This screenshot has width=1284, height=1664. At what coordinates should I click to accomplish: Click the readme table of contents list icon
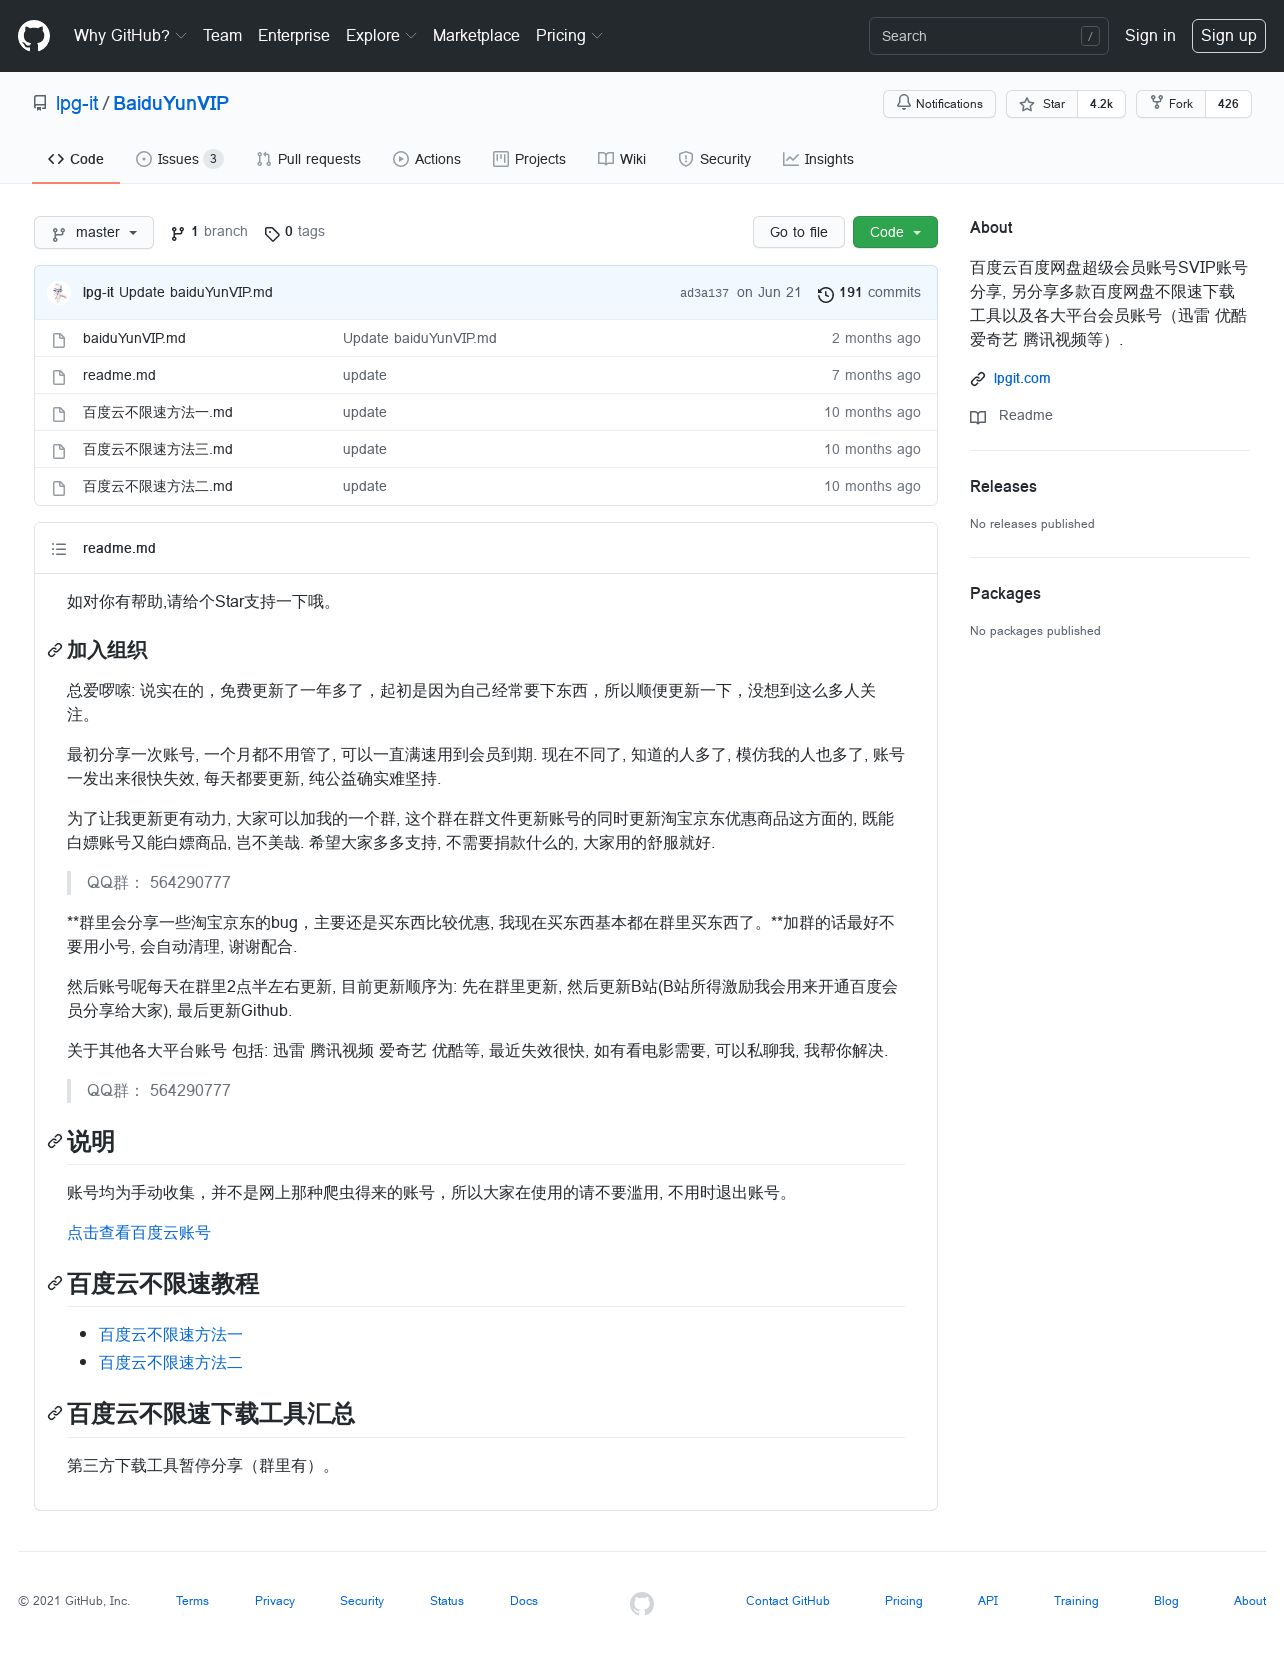(59, 549)
